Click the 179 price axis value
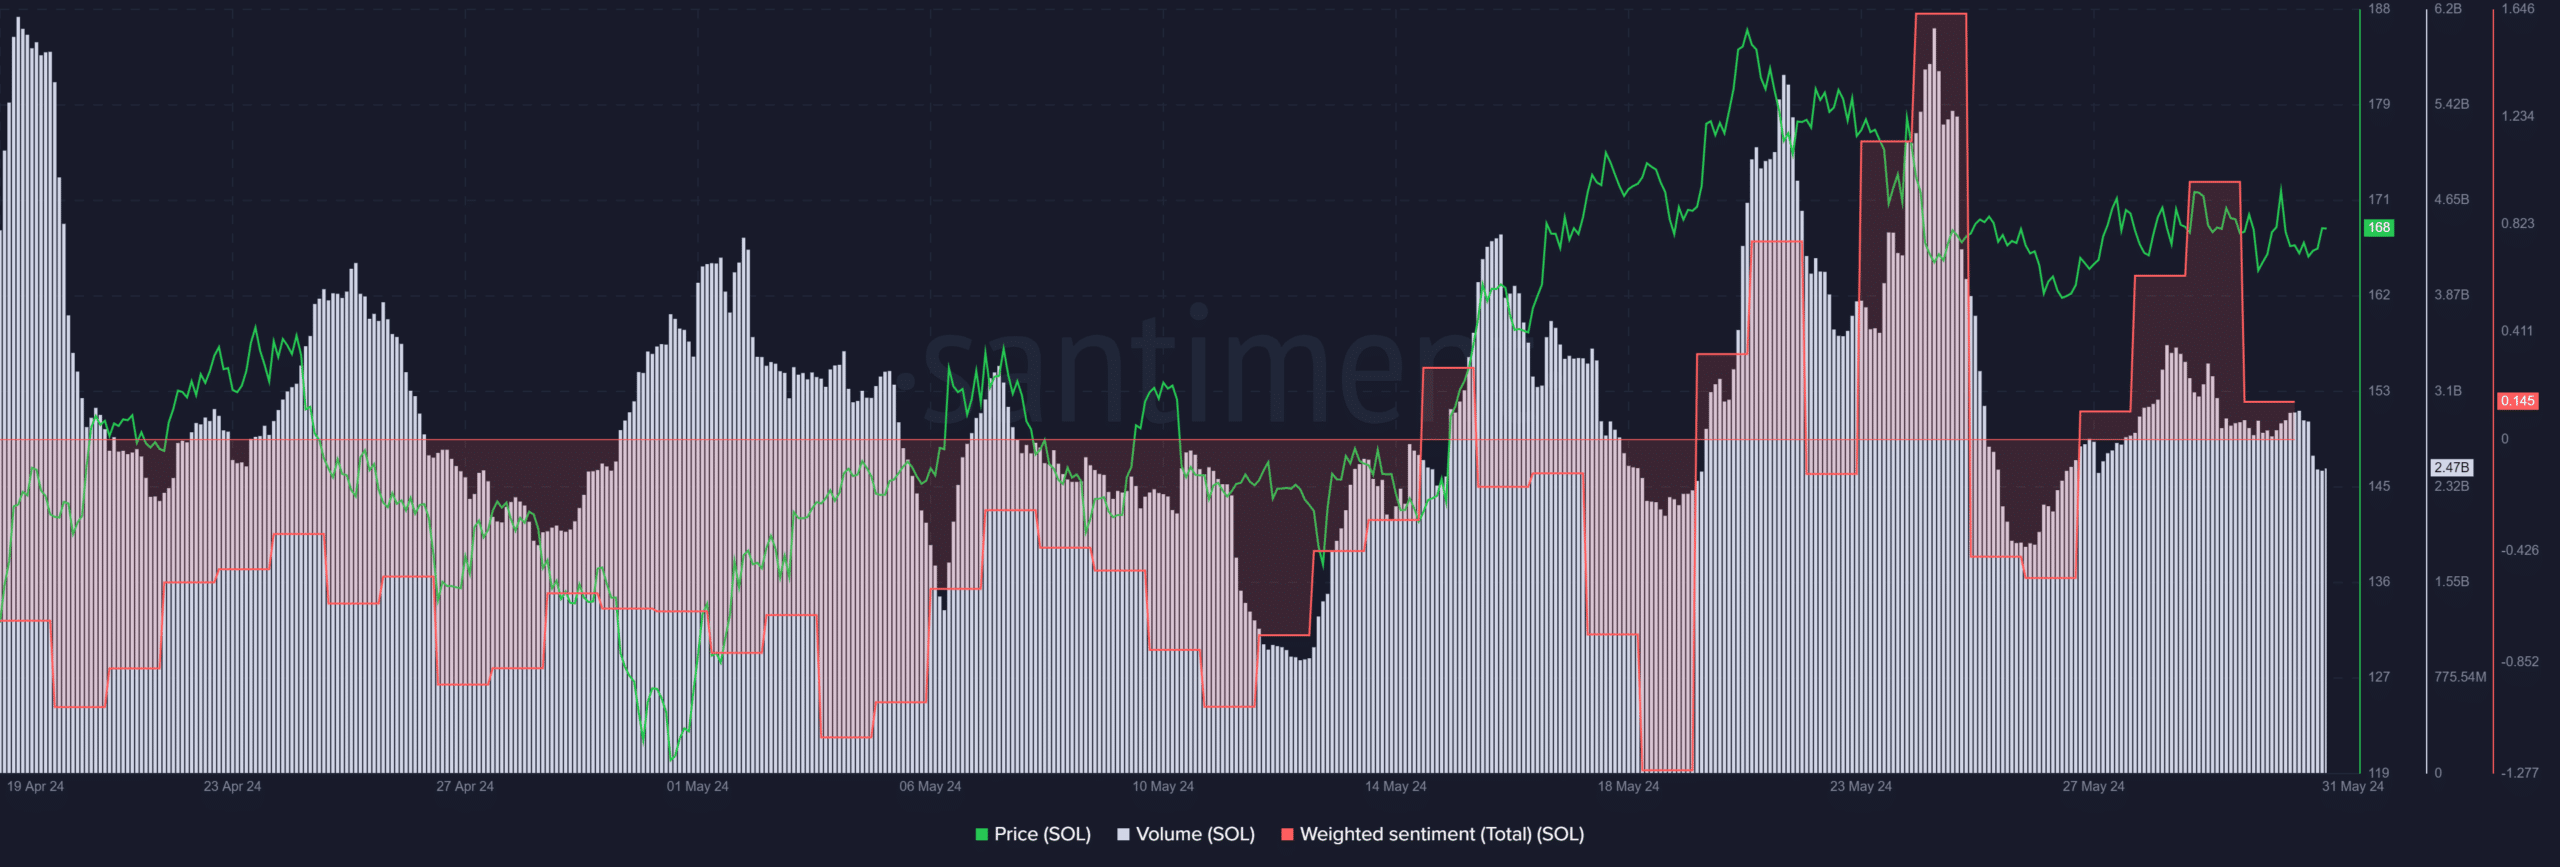 tap(2379, 104)
